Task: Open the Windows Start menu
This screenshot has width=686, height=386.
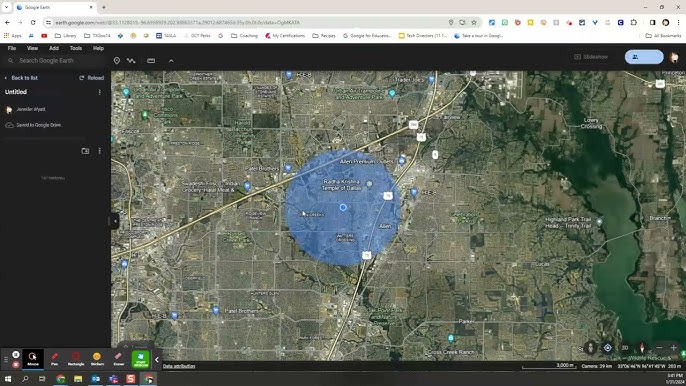Action: click(x=7, y=379)
